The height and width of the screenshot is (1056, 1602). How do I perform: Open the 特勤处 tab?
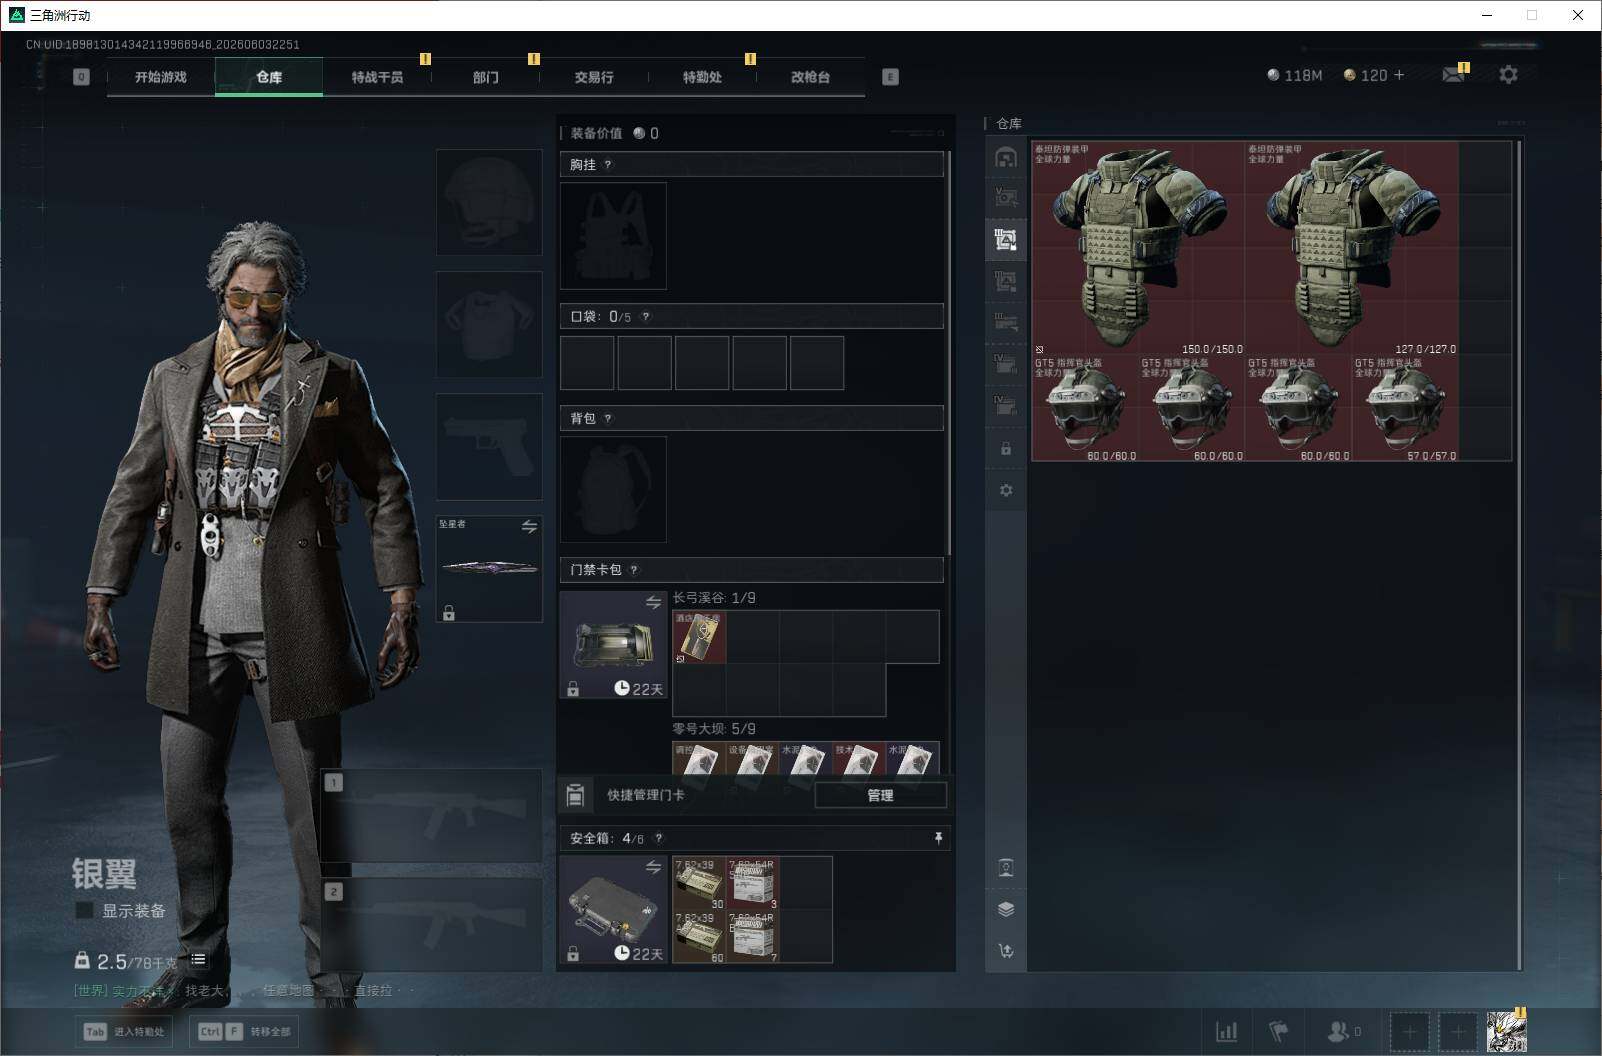point(702,77)
